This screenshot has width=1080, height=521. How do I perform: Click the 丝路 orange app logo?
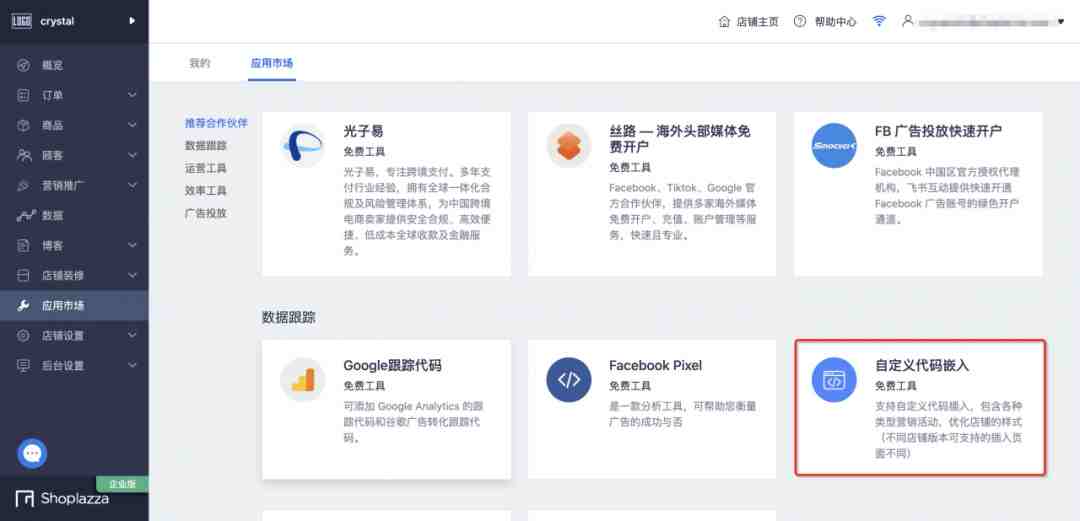[x=569, y=145]
